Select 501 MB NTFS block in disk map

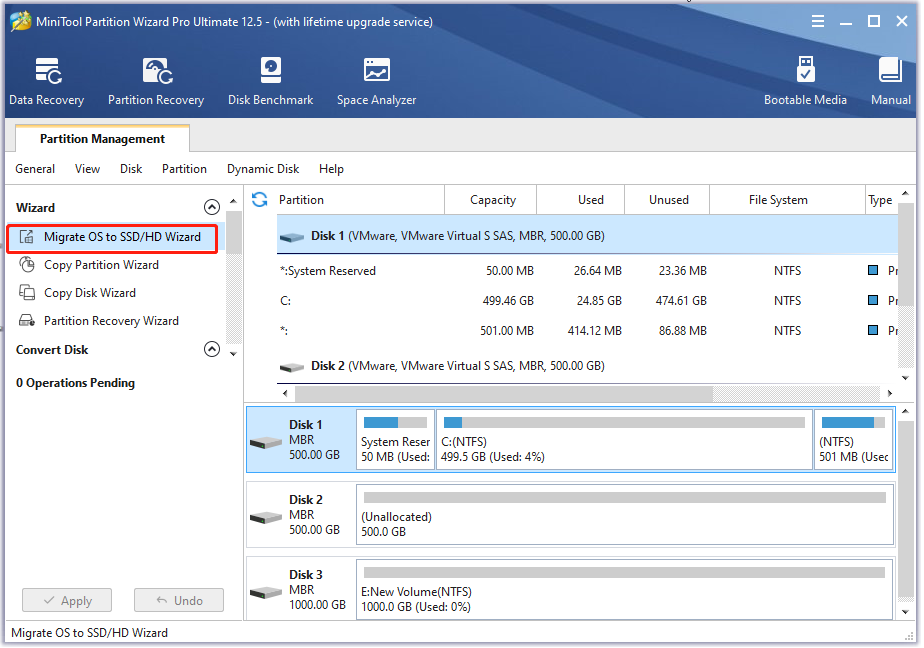point(854,440)
